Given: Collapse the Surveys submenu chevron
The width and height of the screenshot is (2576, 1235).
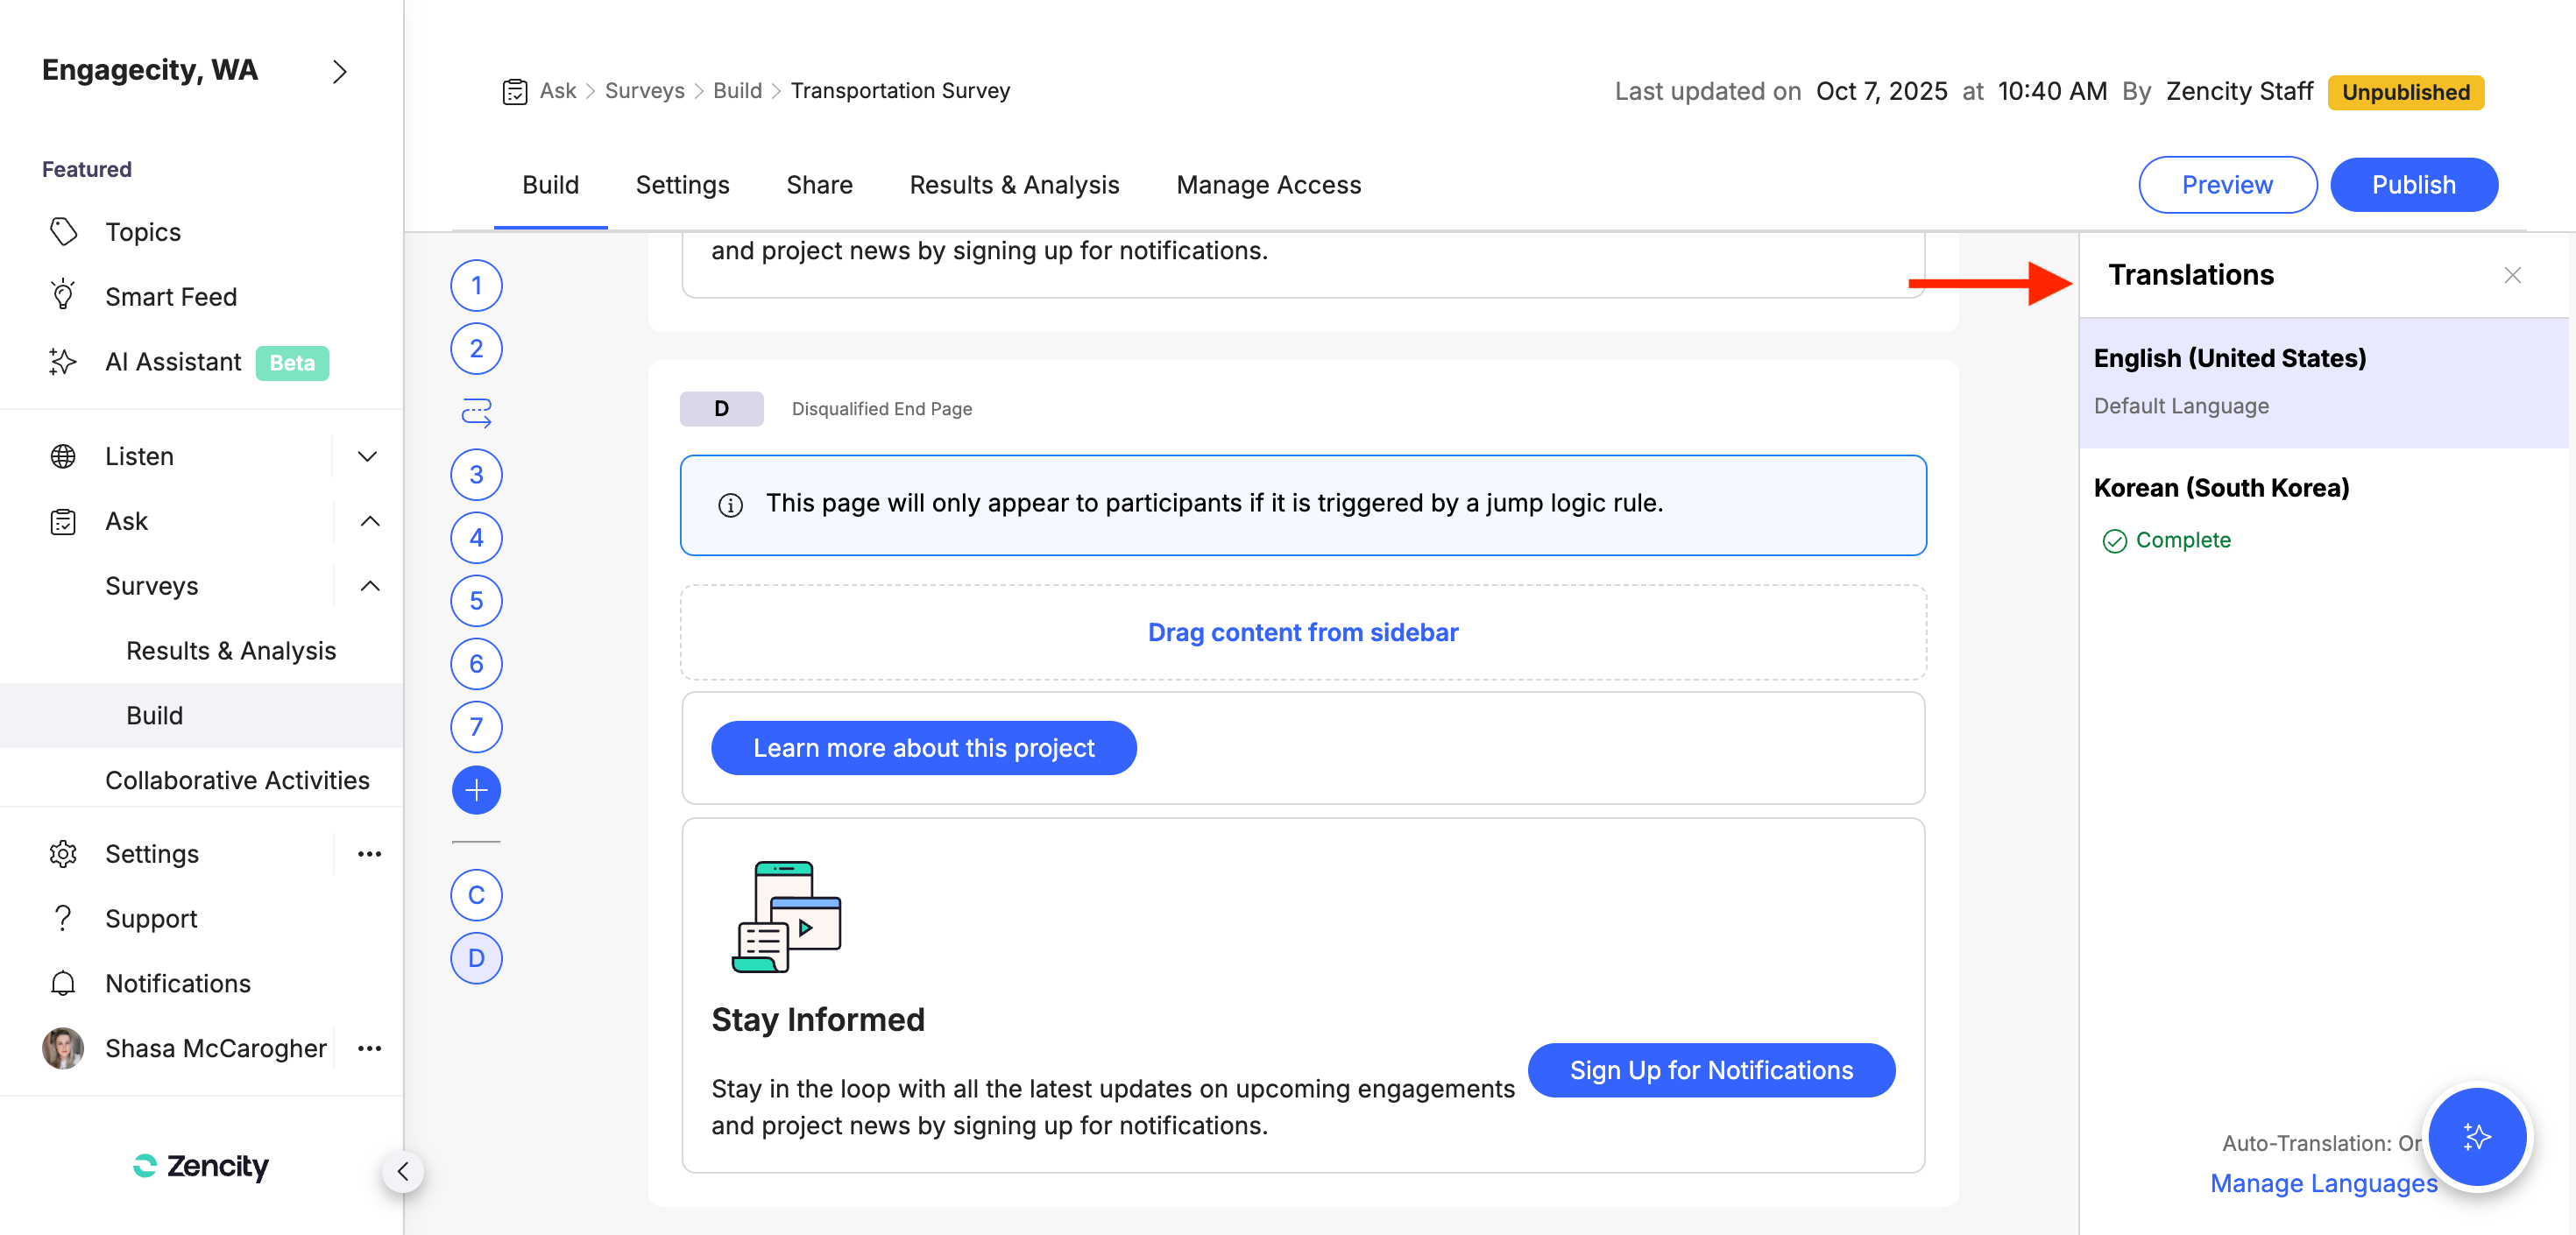Looking at the screenshot, I should 369,586.
